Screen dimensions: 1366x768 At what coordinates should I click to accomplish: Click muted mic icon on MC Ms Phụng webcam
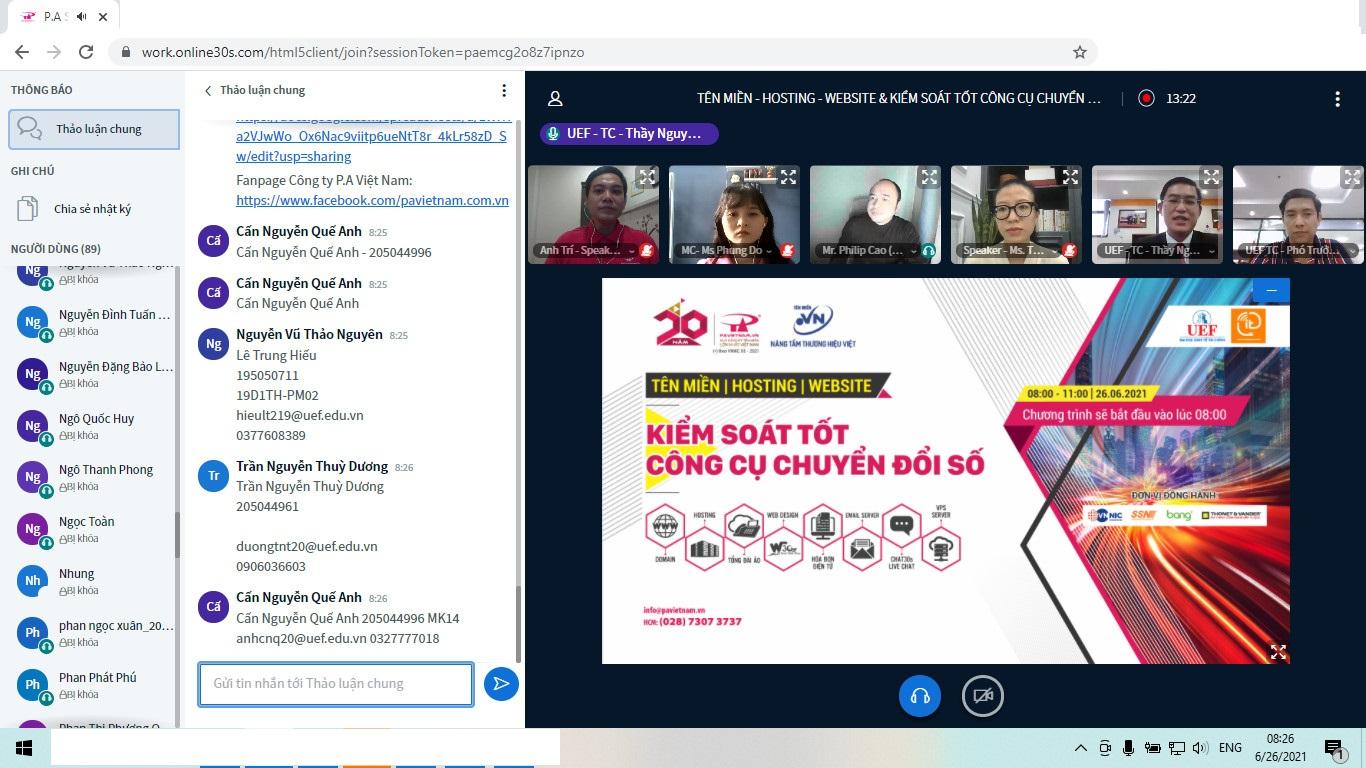[x=788, y=251]
